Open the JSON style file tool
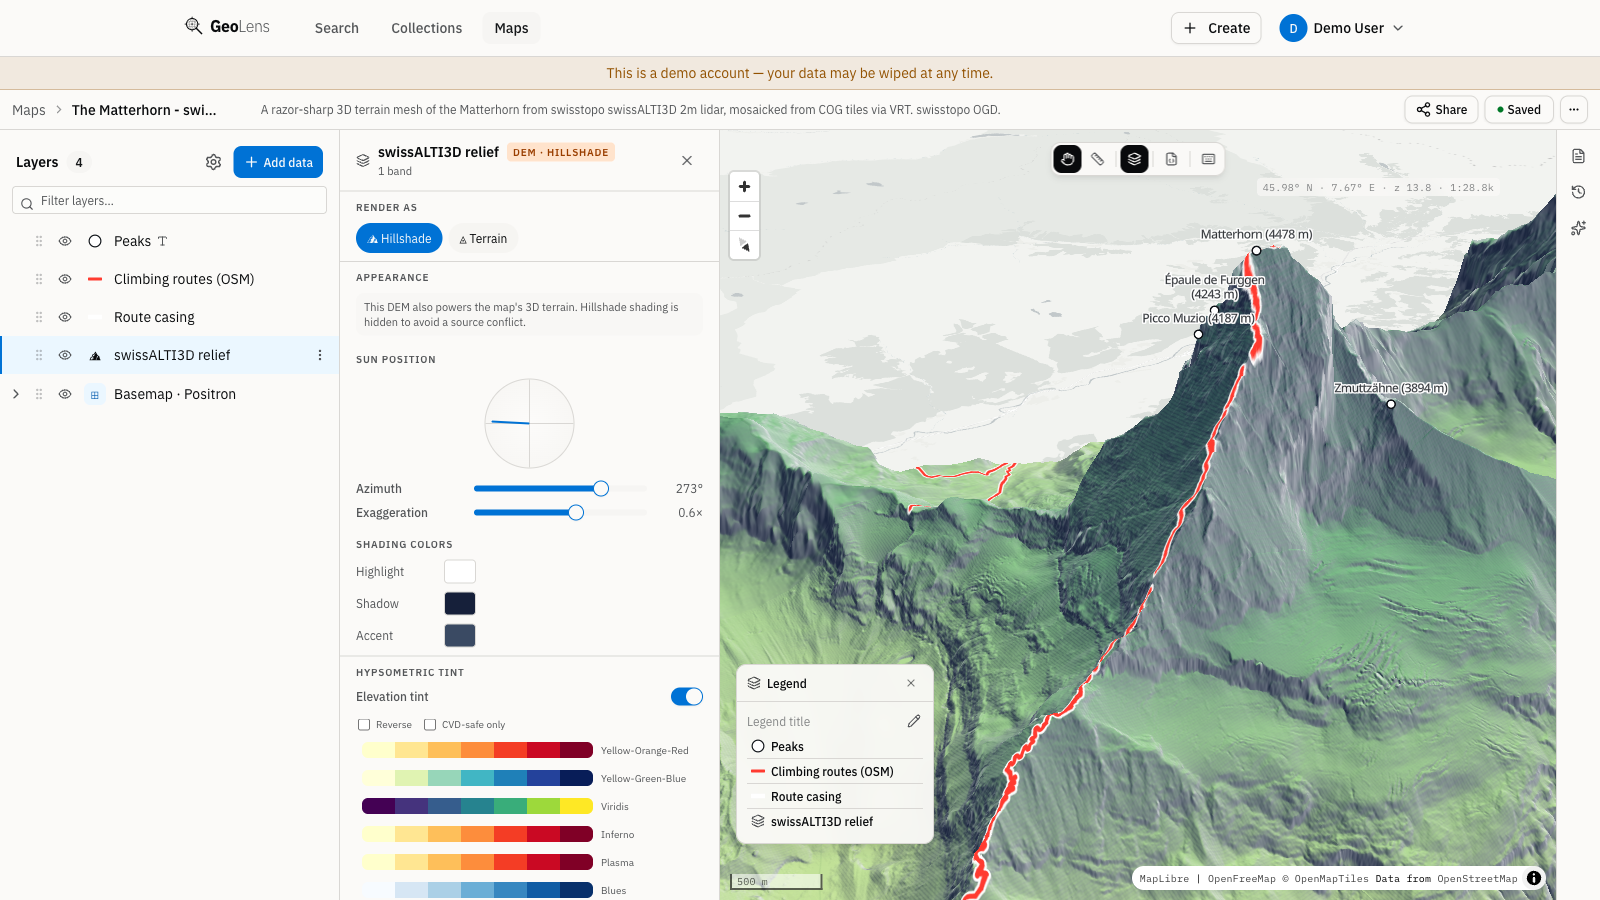1600x900 pixels. (x=1171, y=159)
